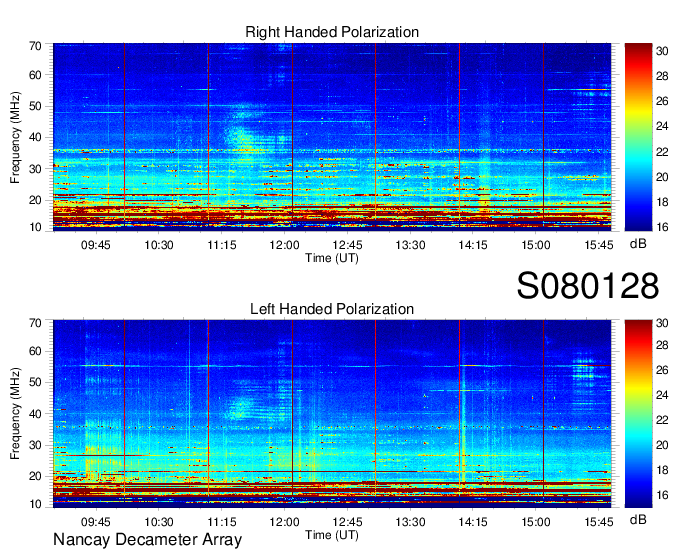
Task: Click the 60 MHz tick of the bottom plot
Action: (x=35, y=351)
